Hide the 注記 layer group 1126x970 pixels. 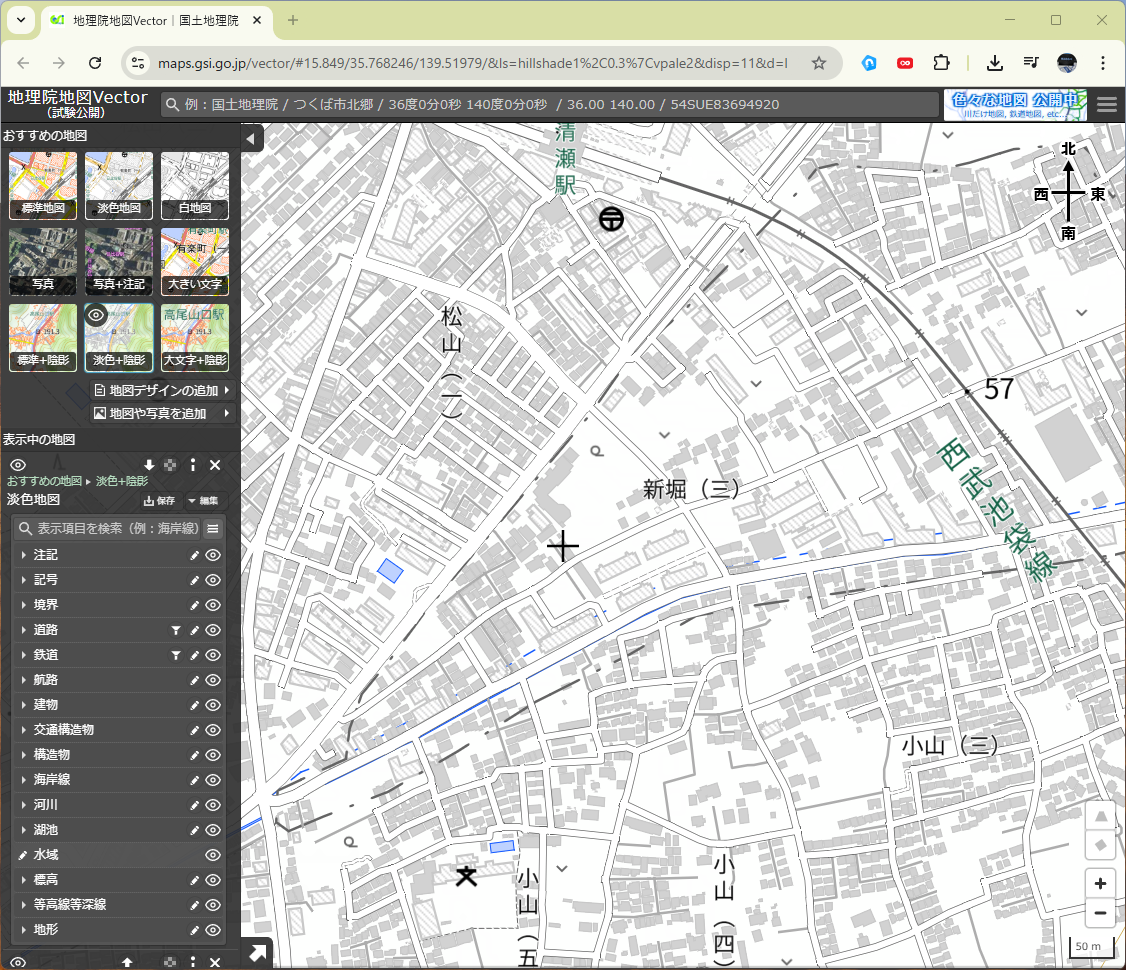tap(213, 555)
